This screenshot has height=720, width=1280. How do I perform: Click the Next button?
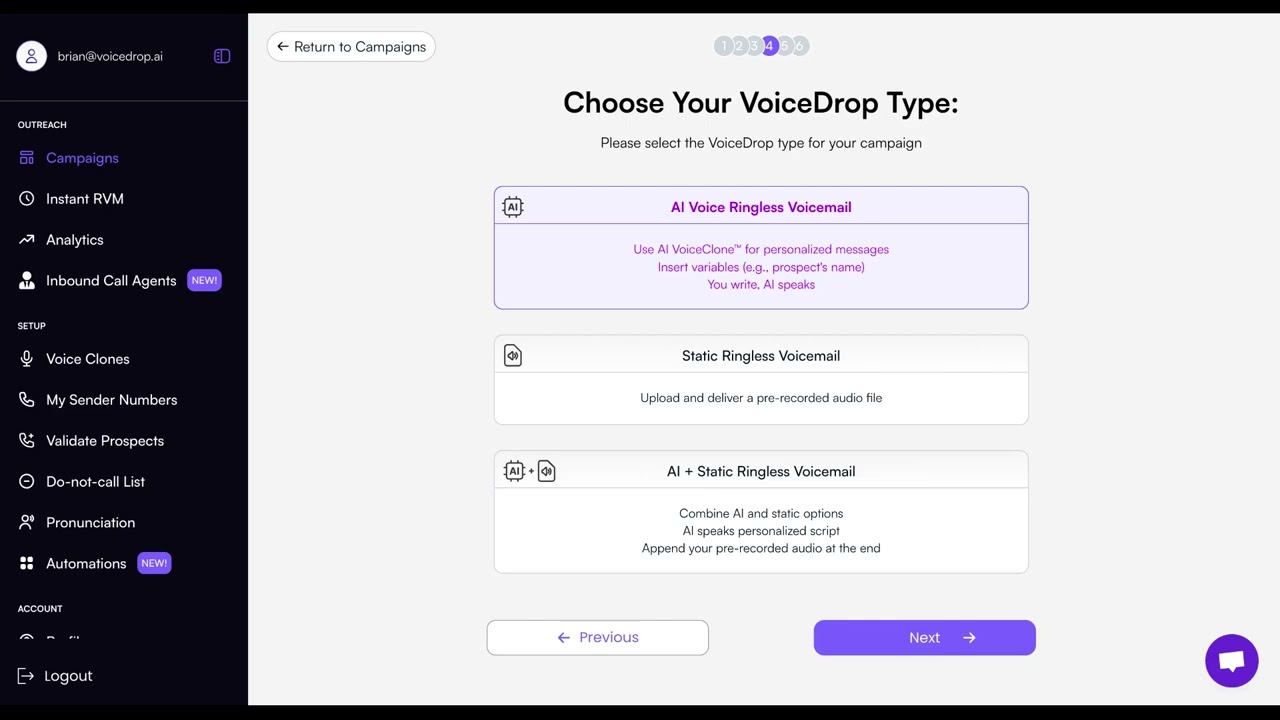point(924,638)
